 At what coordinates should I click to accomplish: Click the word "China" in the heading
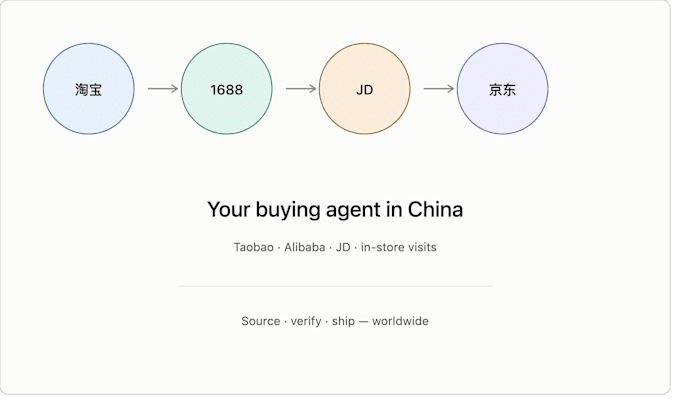click(x=435, y=209)
